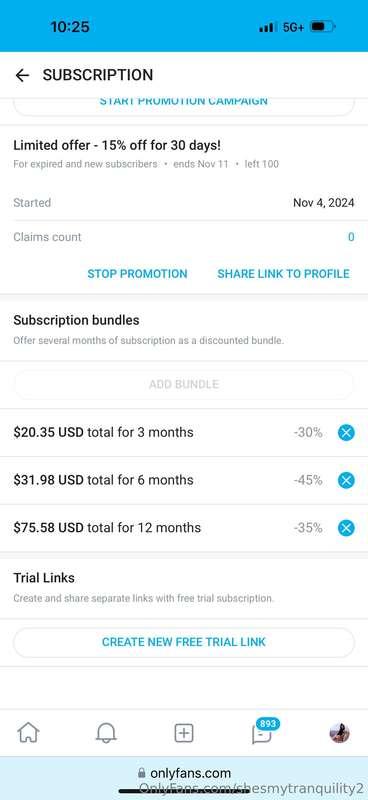Remove the 3 months bundle
Screen dimensions: 368x800
pyautogui.click(x=346, y=433)
